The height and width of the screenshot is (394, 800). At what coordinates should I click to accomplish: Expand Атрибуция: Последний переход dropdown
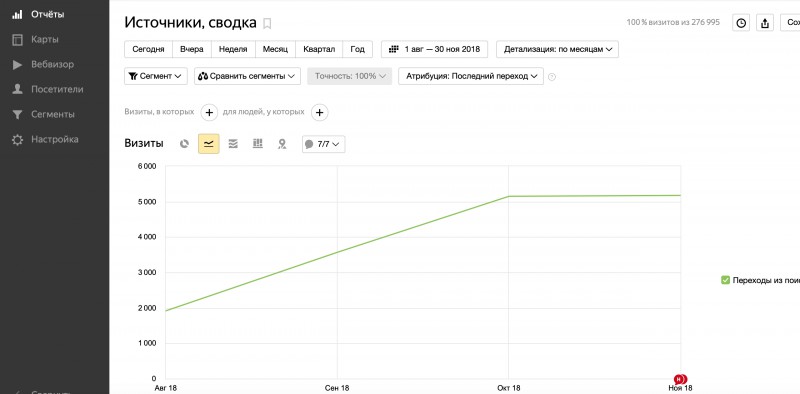(471, 76)
